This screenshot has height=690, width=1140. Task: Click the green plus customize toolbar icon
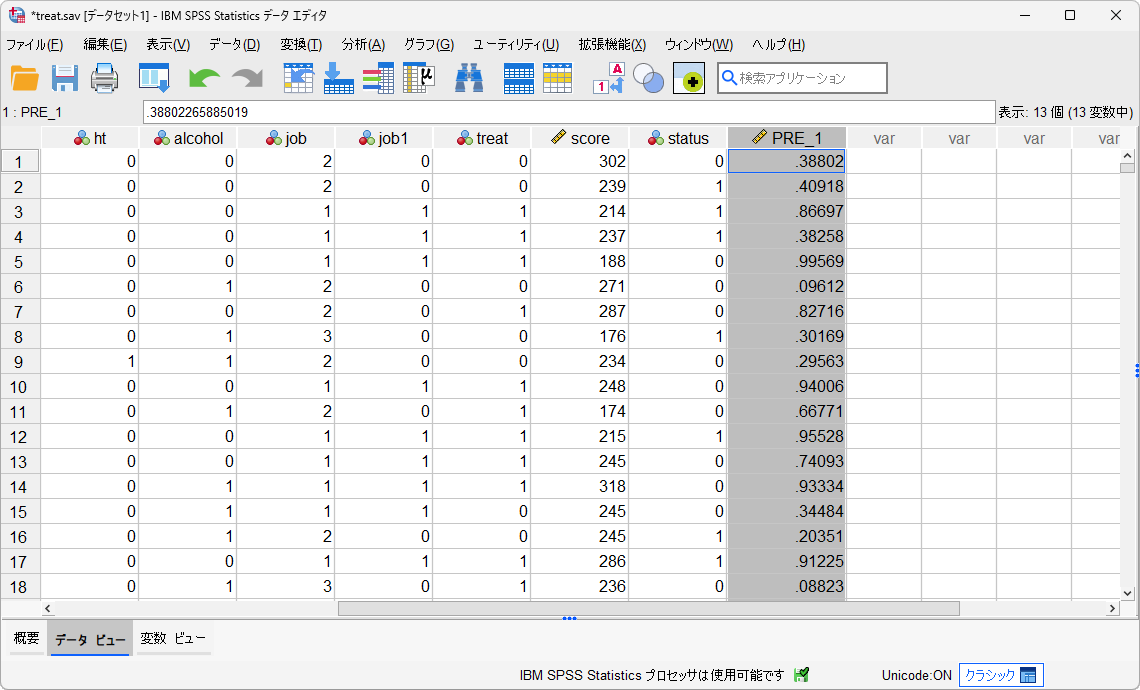689,78
